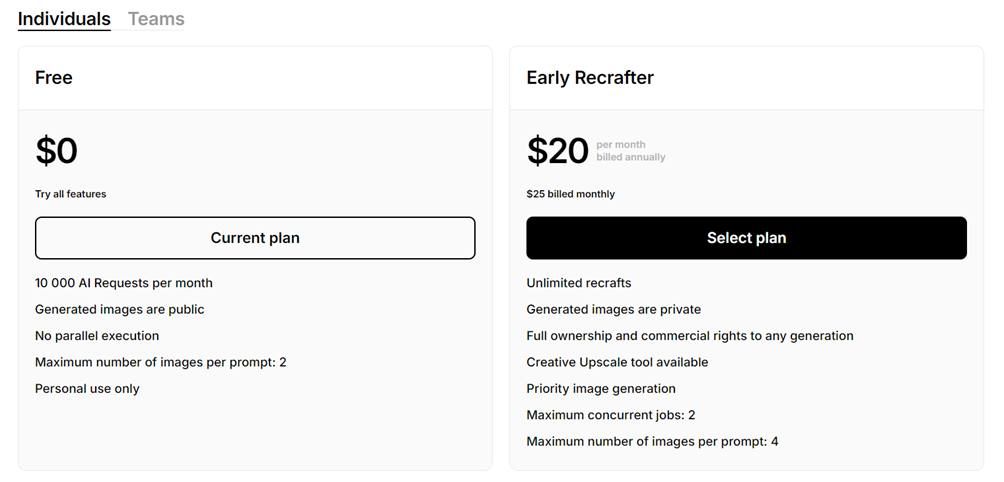
Task: Open the Teams pricing tab
Action: [156, 19]
